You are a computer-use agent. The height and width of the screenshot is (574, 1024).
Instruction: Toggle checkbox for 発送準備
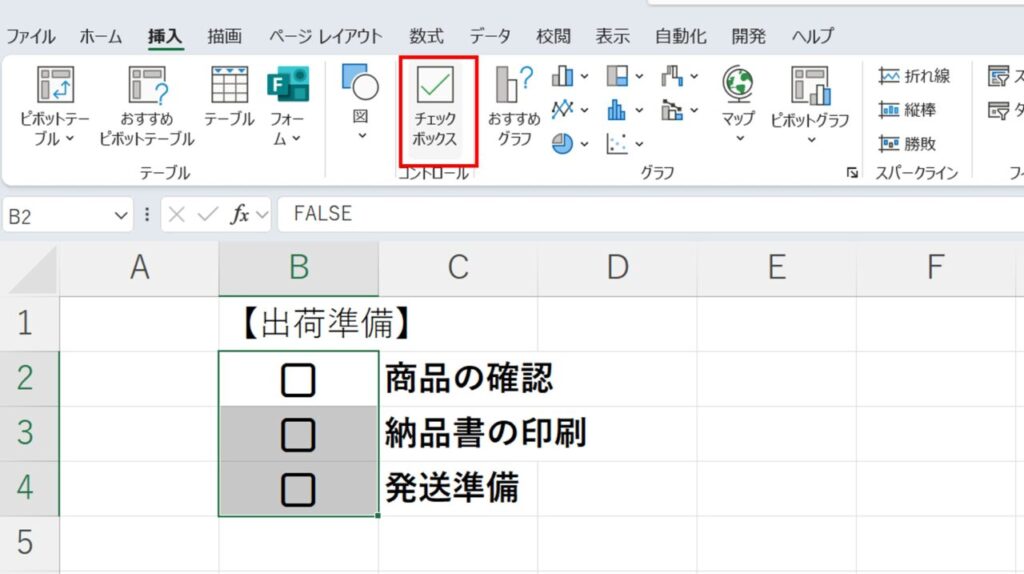[x=298, y=490]
